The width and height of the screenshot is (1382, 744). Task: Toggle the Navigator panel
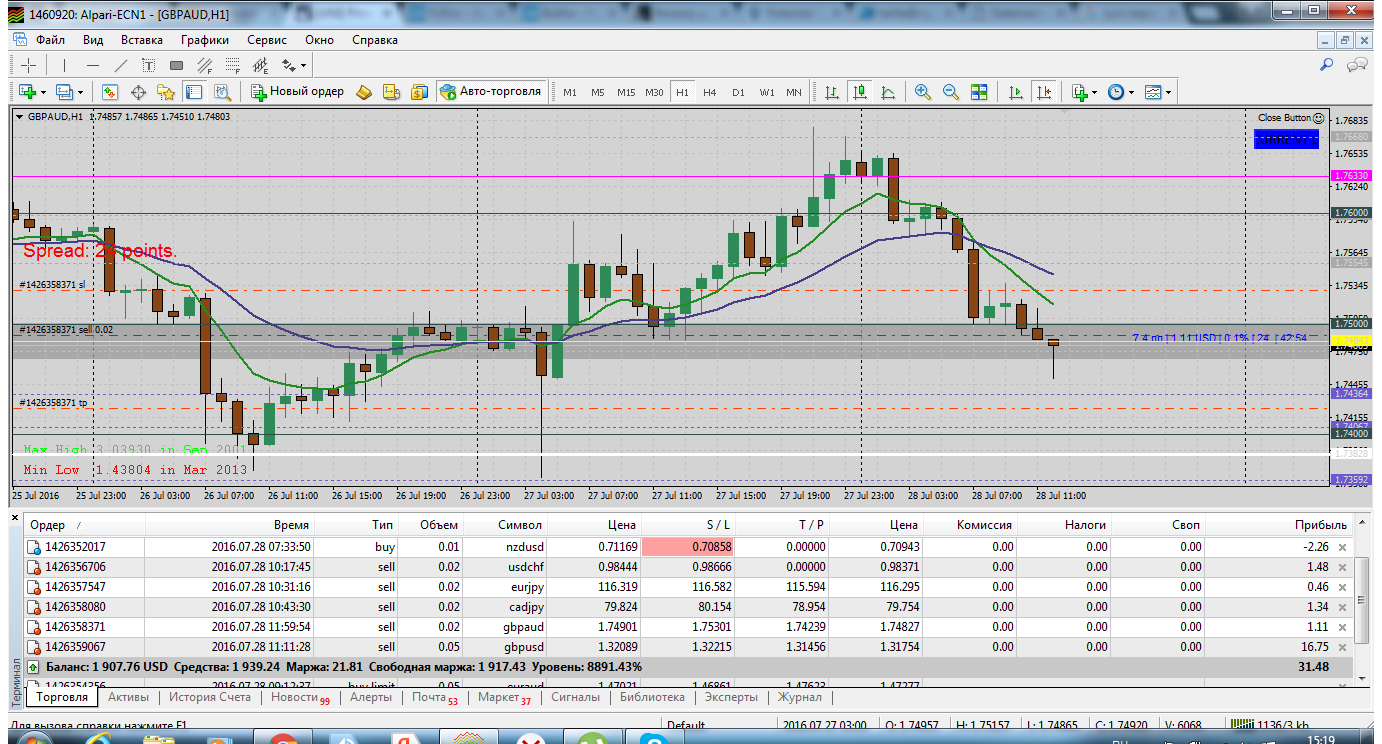(166, 92)
